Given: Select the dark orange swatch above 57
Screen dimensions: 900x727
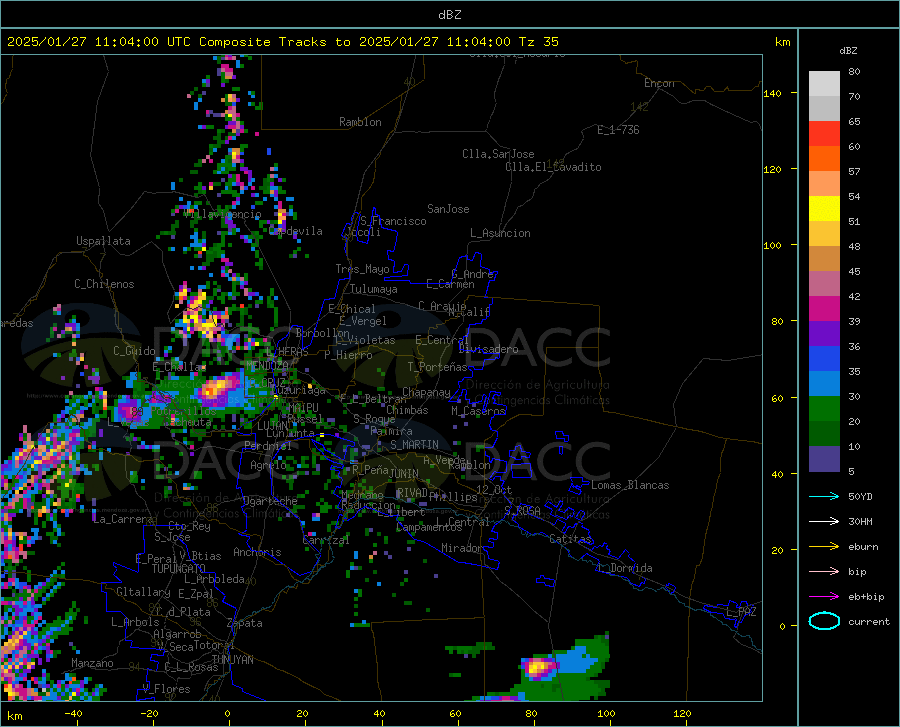Looking at the screenshot, I should (824, 158).
